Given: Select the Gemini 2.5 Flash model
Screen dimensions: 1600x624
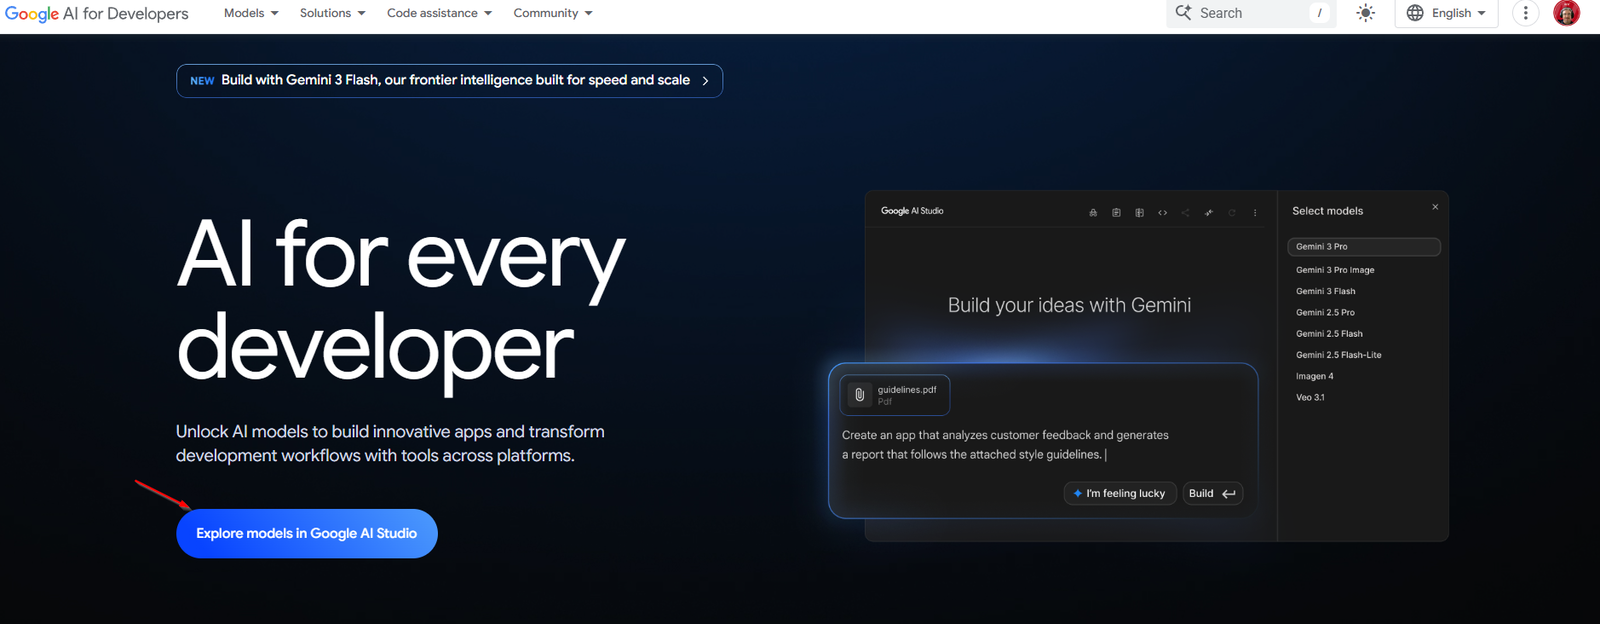Looking at the screenshot, I should tap(1329, 333).
